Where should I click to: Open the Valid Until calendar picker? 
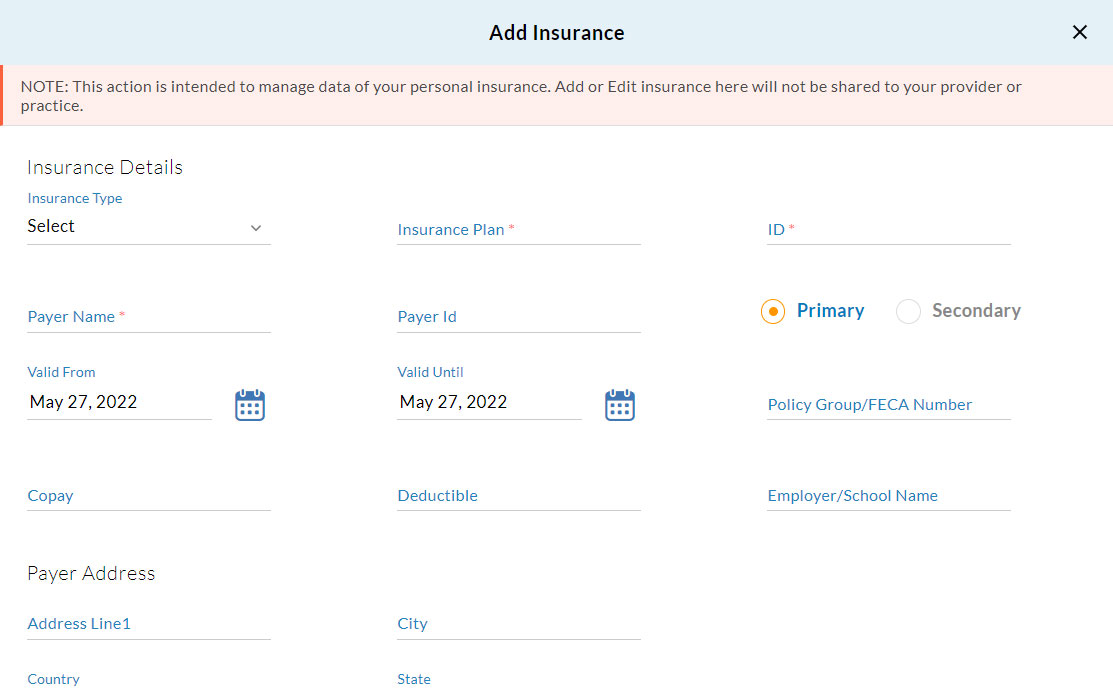pos(619,404)
